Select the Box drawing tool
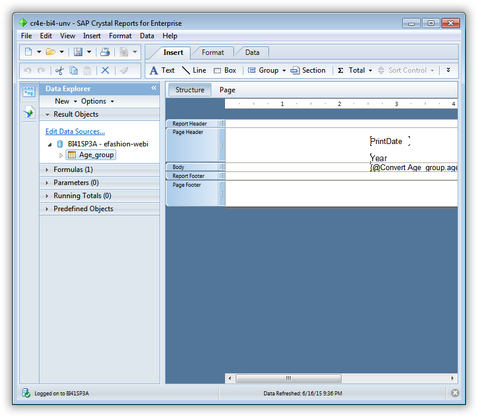 [225, 70]
